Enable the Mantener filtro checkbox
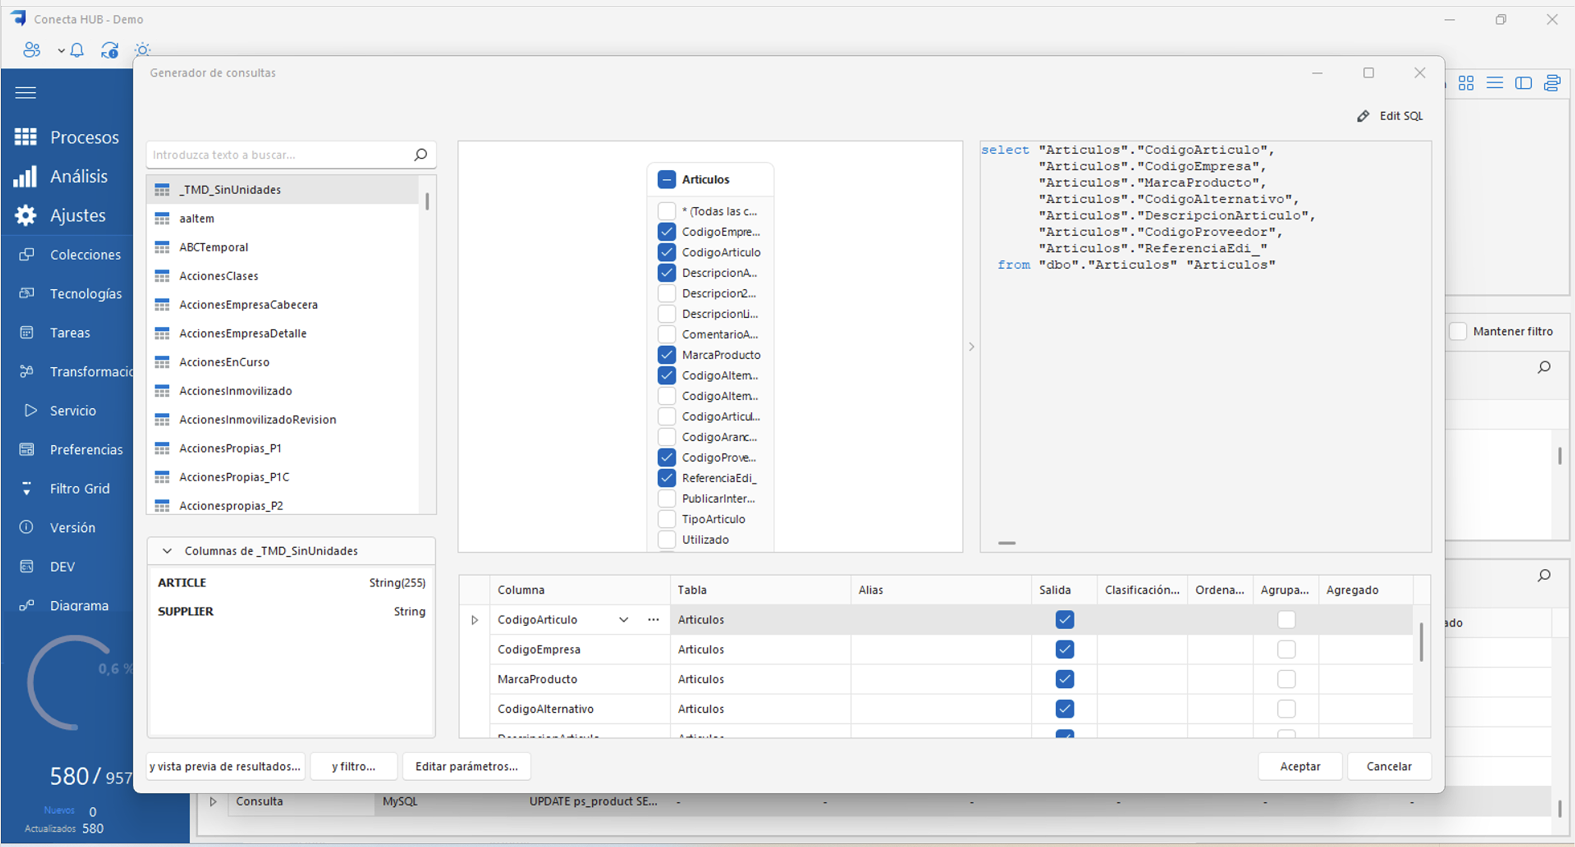The width and height of the screenshot is (1575, 847). coord(1458,332)
